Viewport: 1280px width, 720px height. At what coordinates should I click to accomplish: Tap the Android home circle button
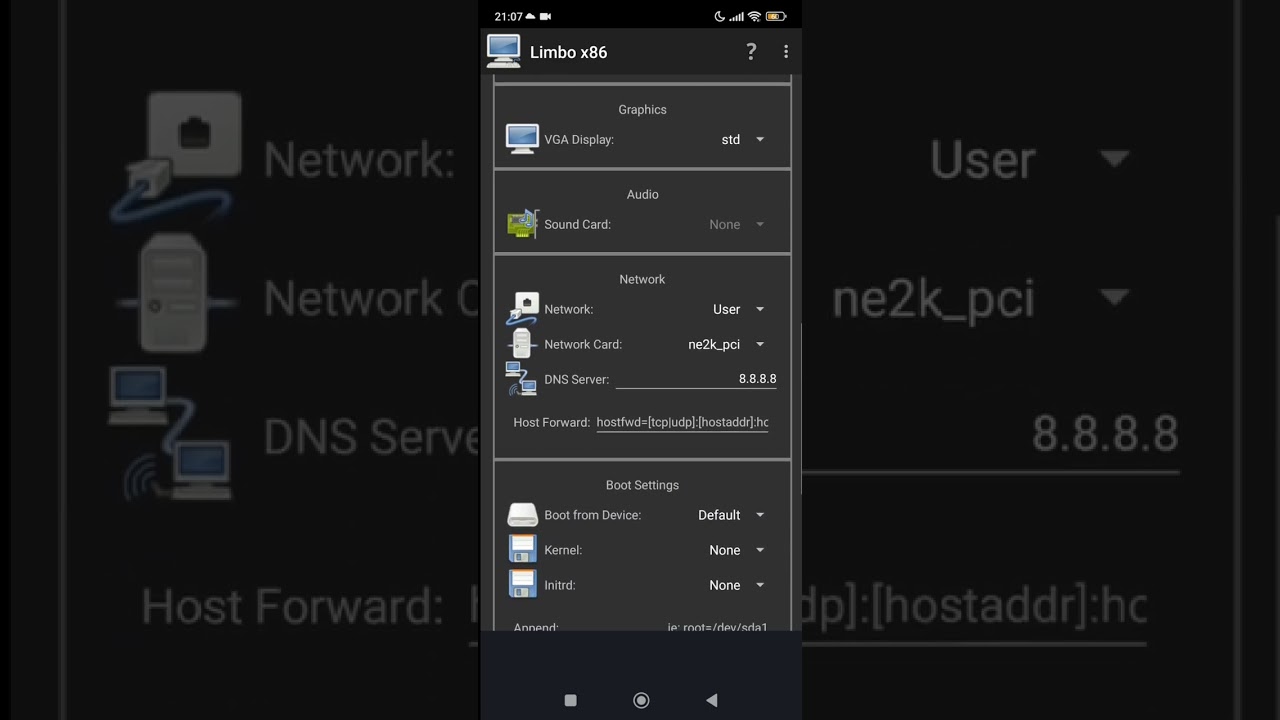point(641,701)
